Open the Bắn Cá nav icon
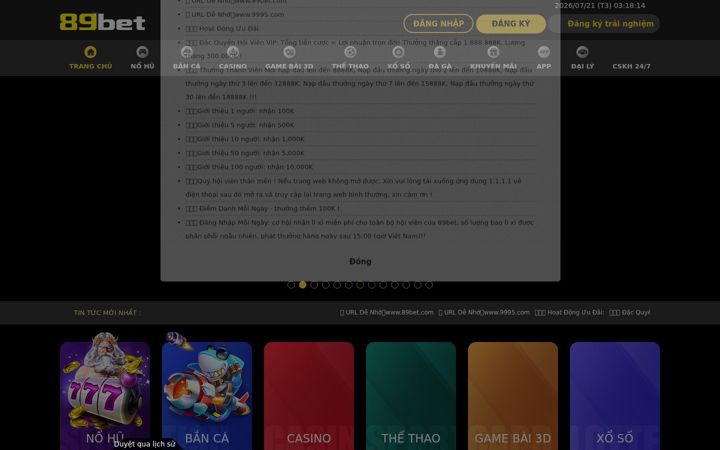The width and height of the screenshot is (720, 450). pos(186,52)
